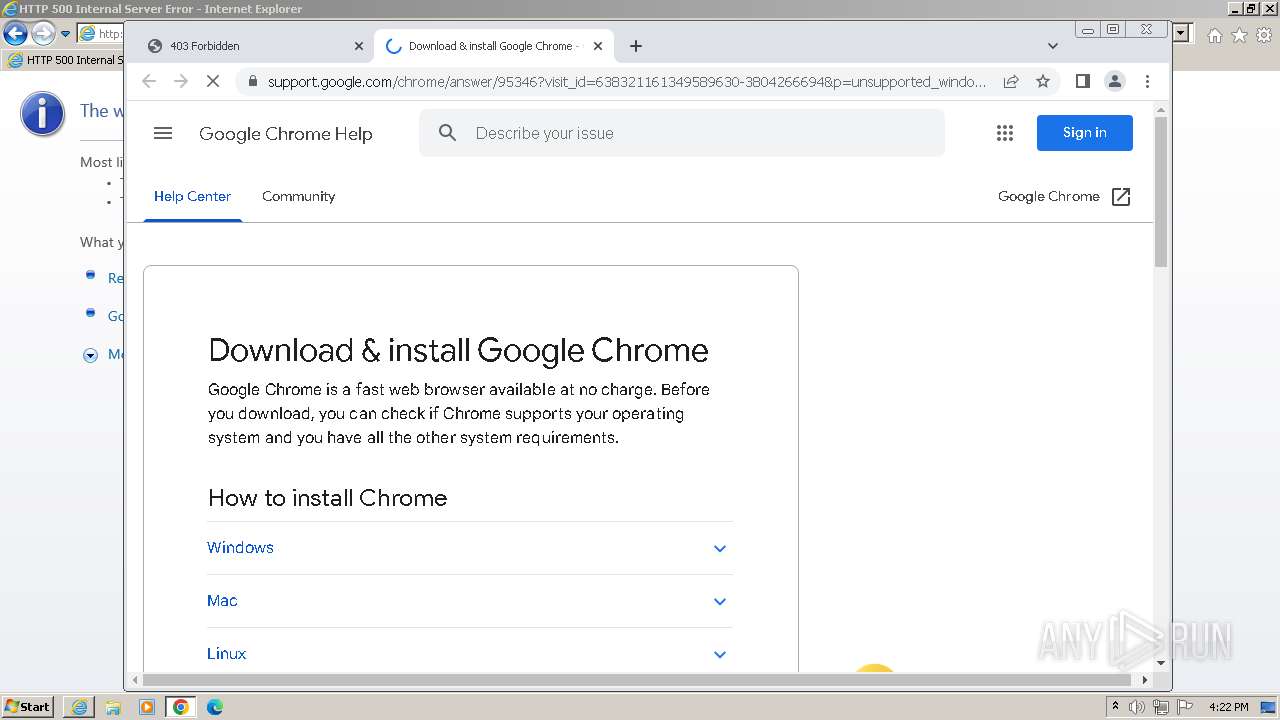1280x720 pixels.
Task: Click the network tray icon
Action: click(x=1161, y=707)
